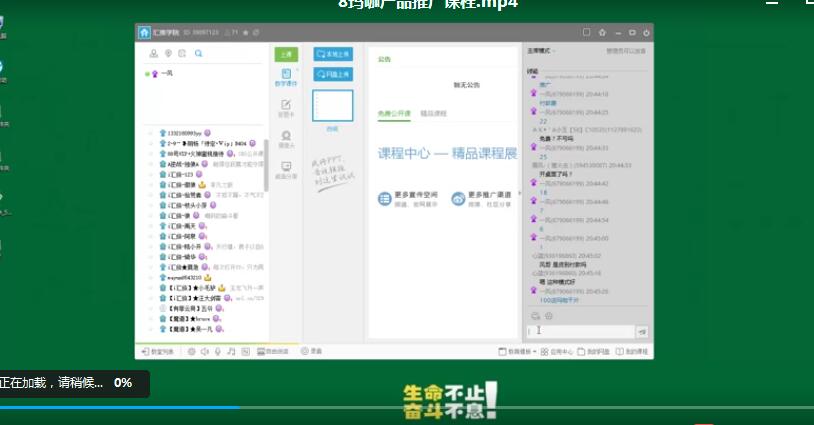Click the green 上课 start class button
This screenshot has height=425, width=814.
click(x=286, y=54)
